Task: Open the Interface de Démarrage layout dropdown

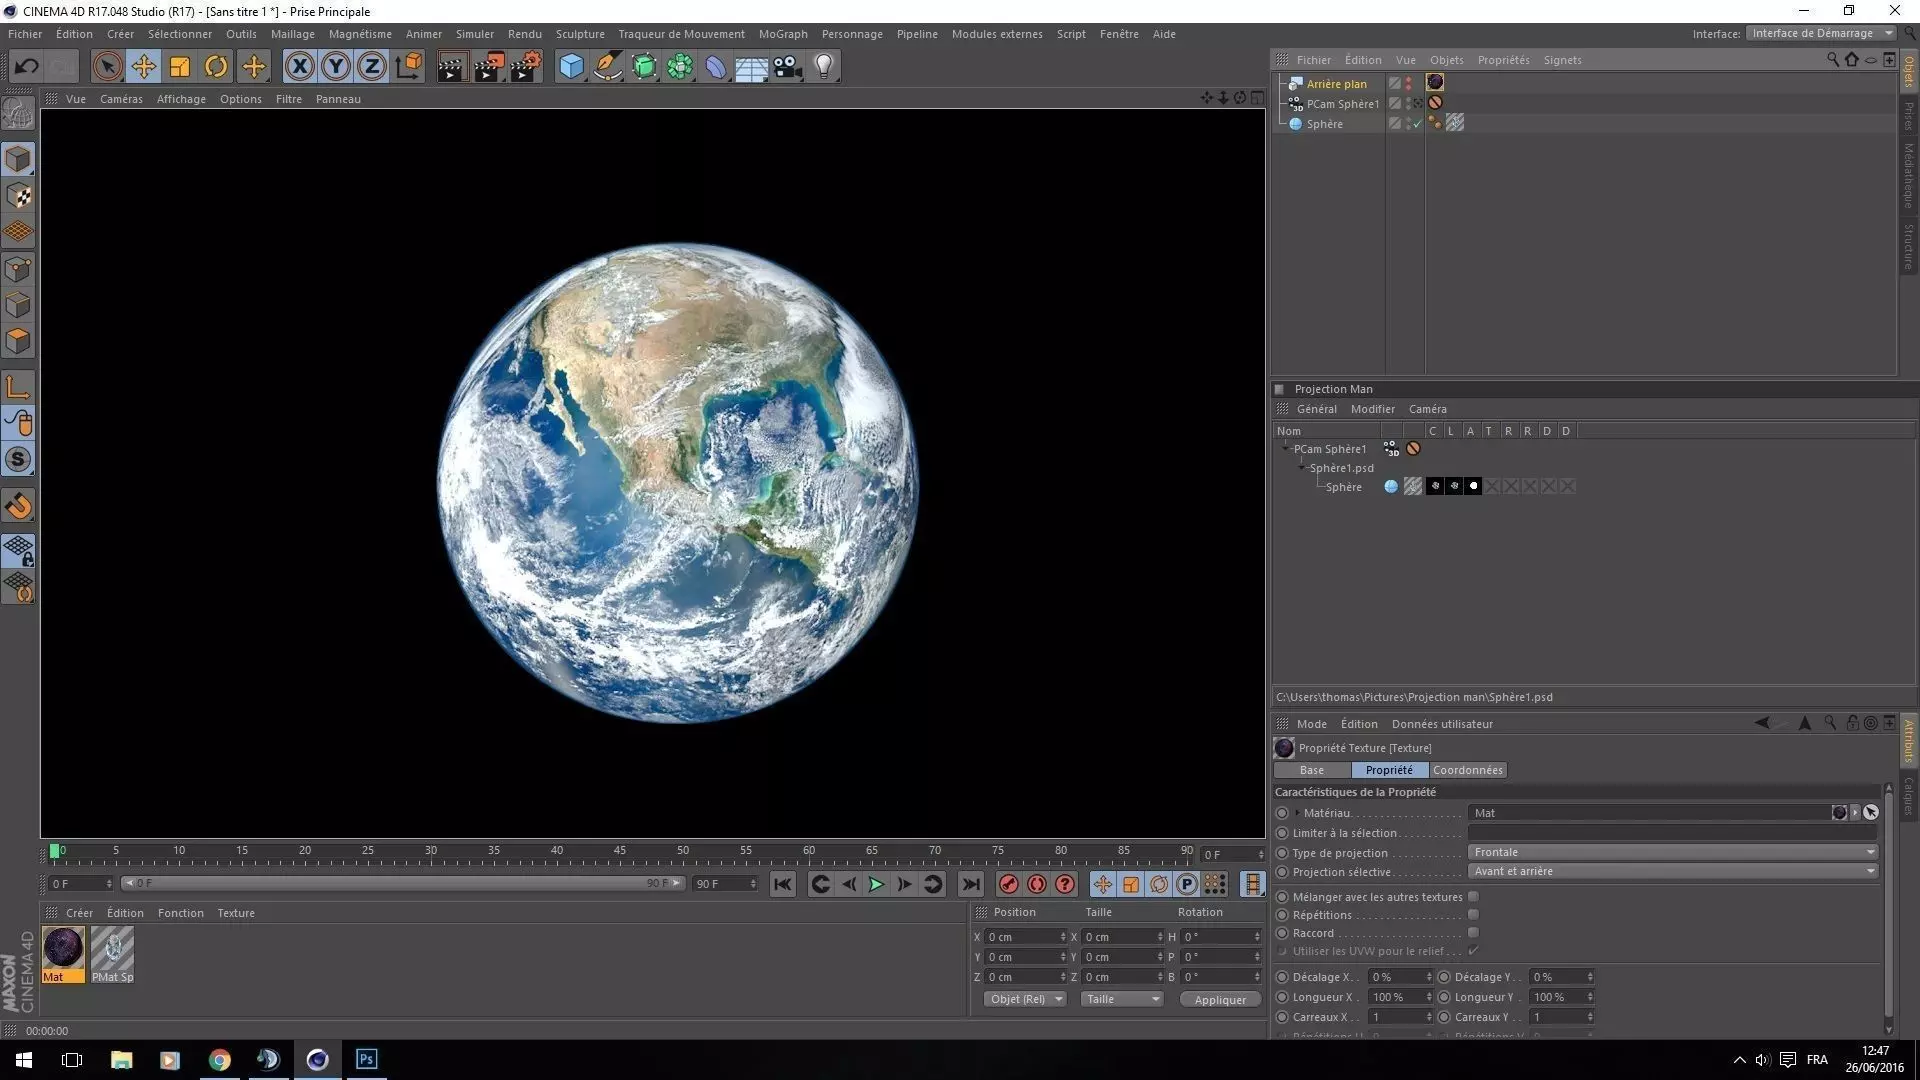Action: (1821, 33)
